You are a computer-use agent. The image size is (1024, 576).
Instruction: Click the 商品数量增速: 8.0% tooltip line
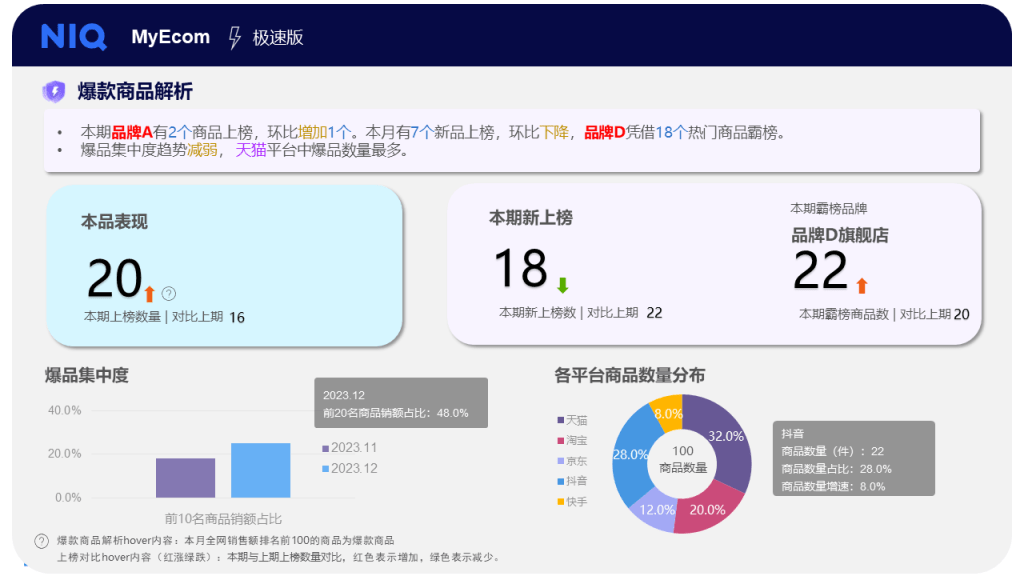[x=833, y=487]
